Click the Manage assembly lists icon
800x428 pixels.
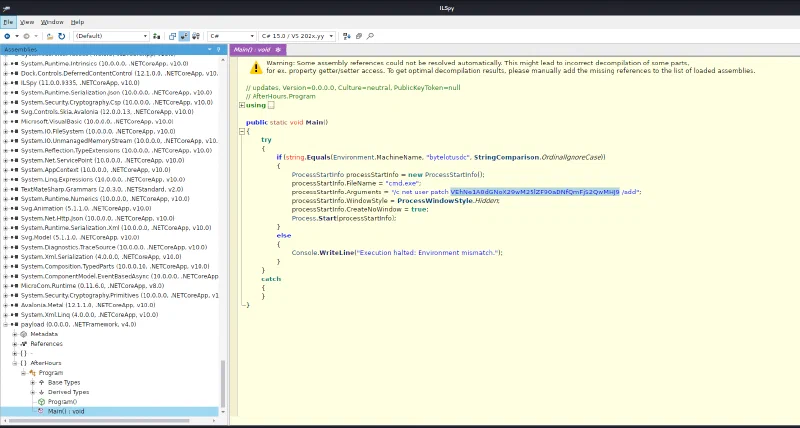(157, 36)
